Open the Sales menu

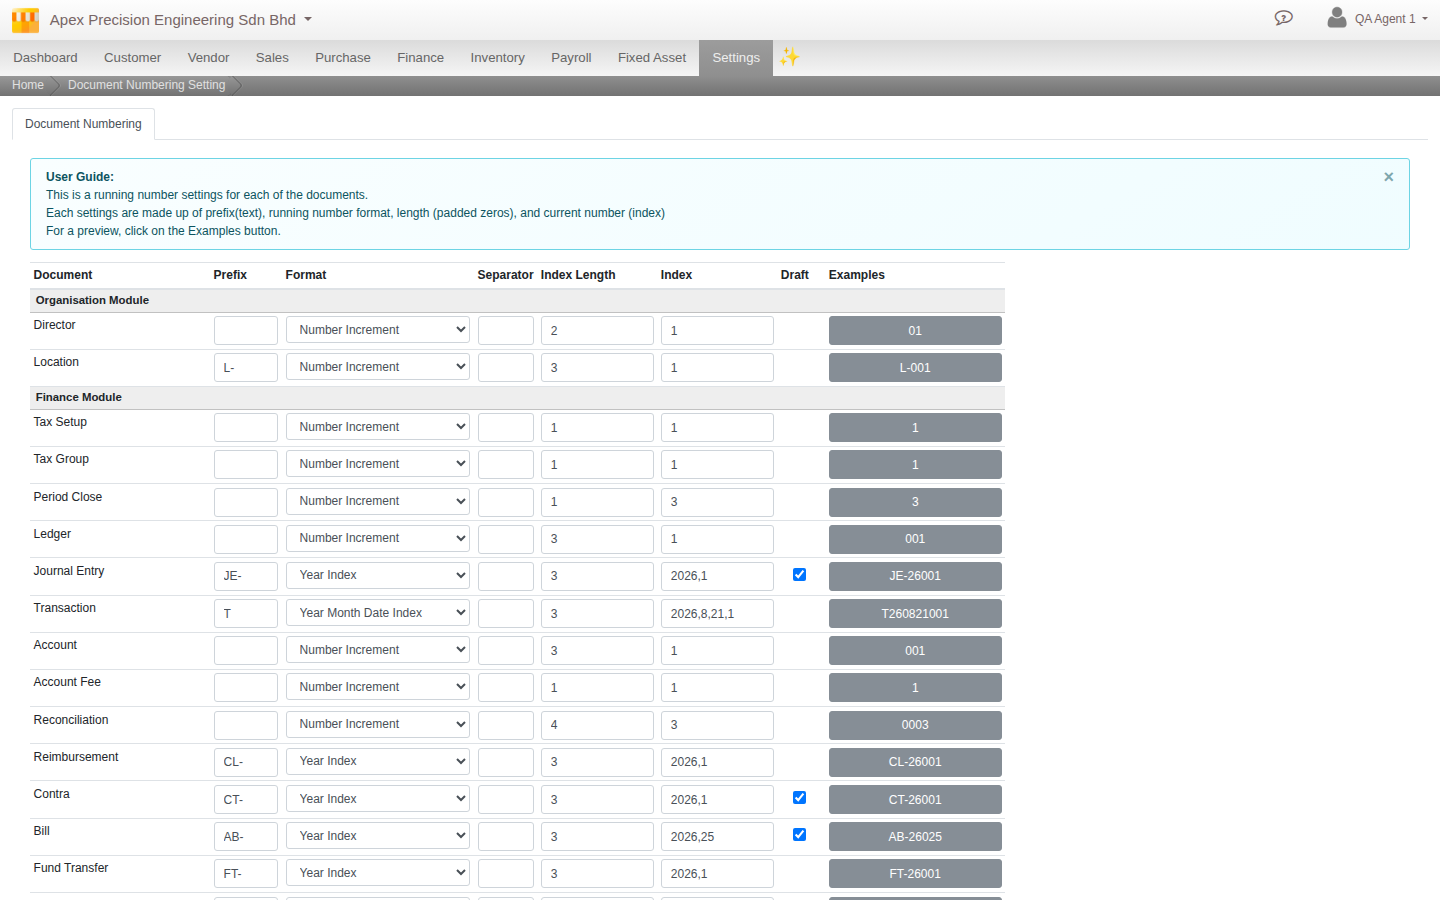272,58
